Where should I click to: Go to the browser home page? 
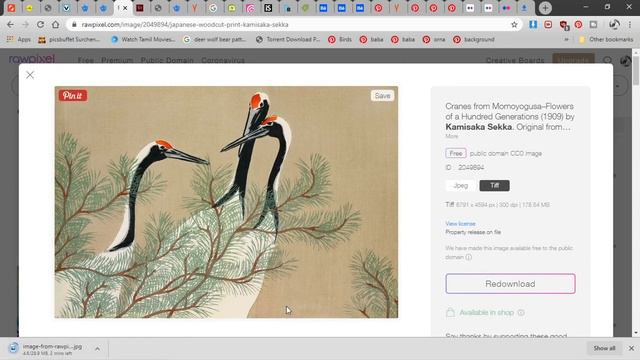(x=56, y=24)
